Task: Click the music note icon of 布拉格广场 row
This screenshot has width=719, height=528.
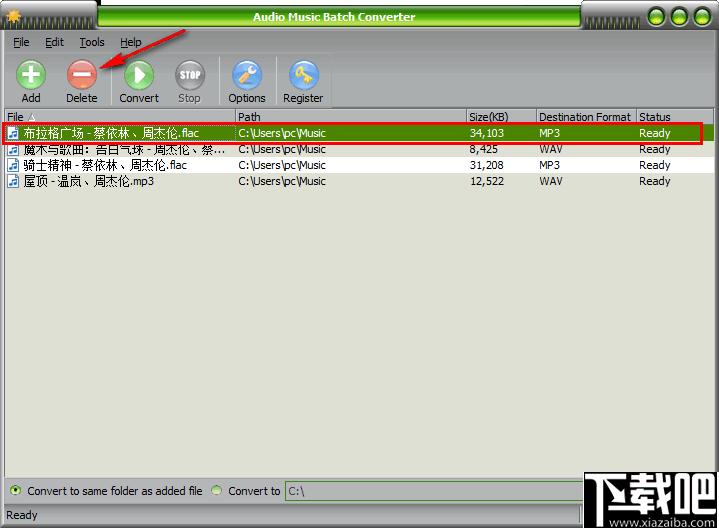Action: 14,133
